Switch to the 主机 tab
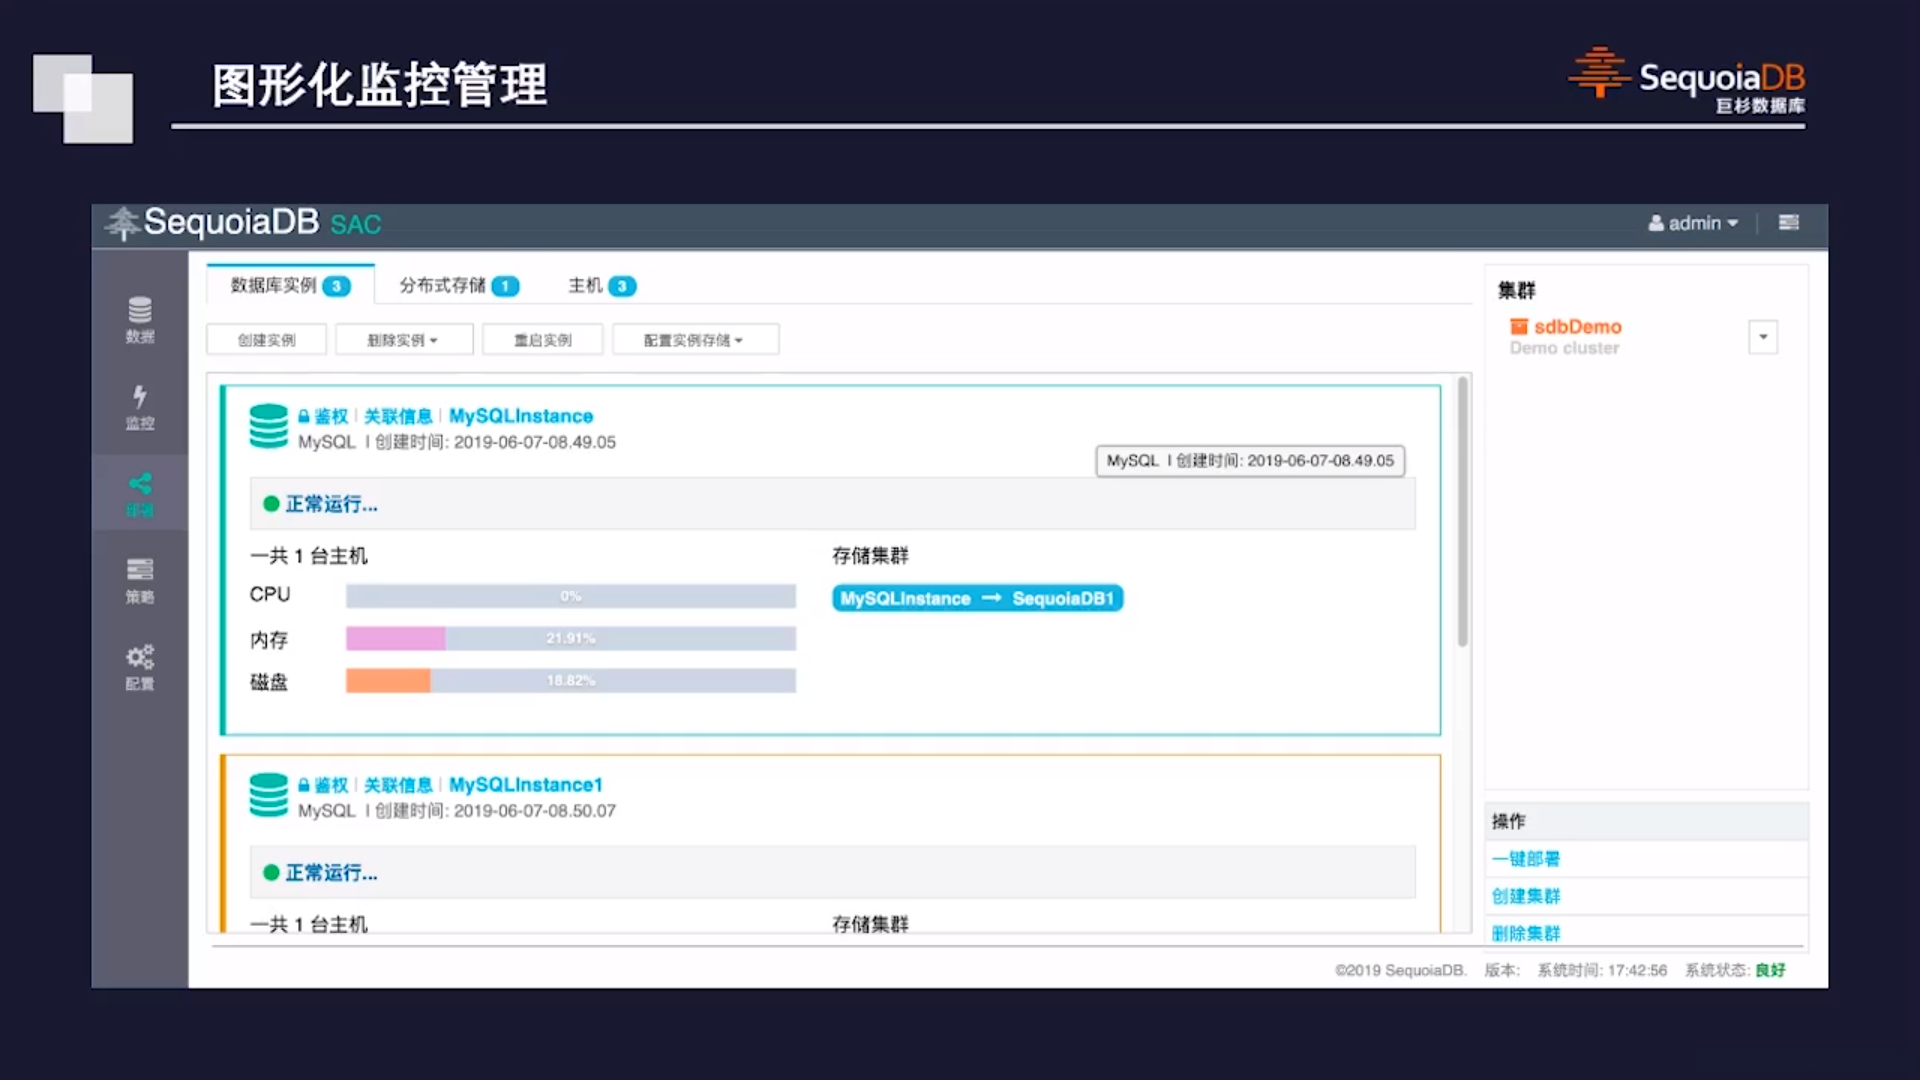 601,286
